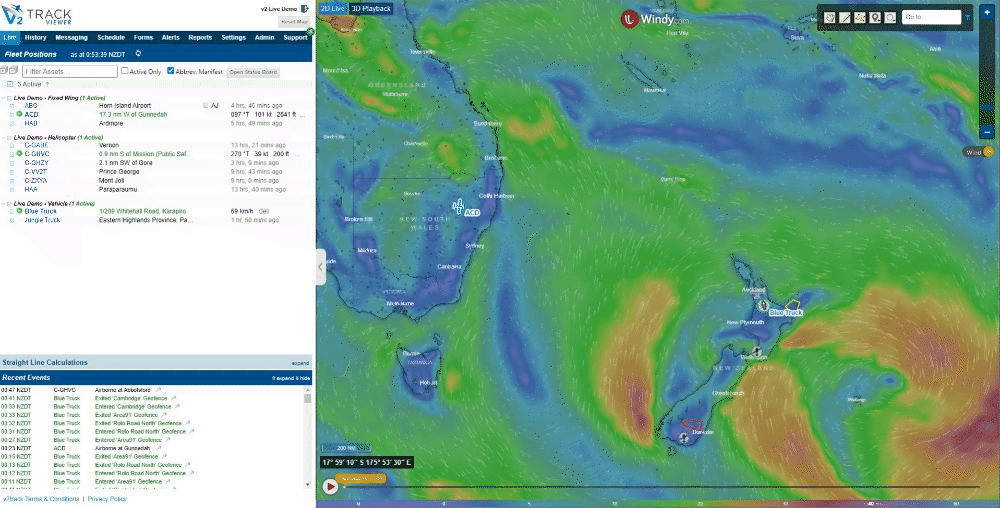Click the map search magnifier tool
The width and height of the screenshot is (1000, 508).
(890, 18)
